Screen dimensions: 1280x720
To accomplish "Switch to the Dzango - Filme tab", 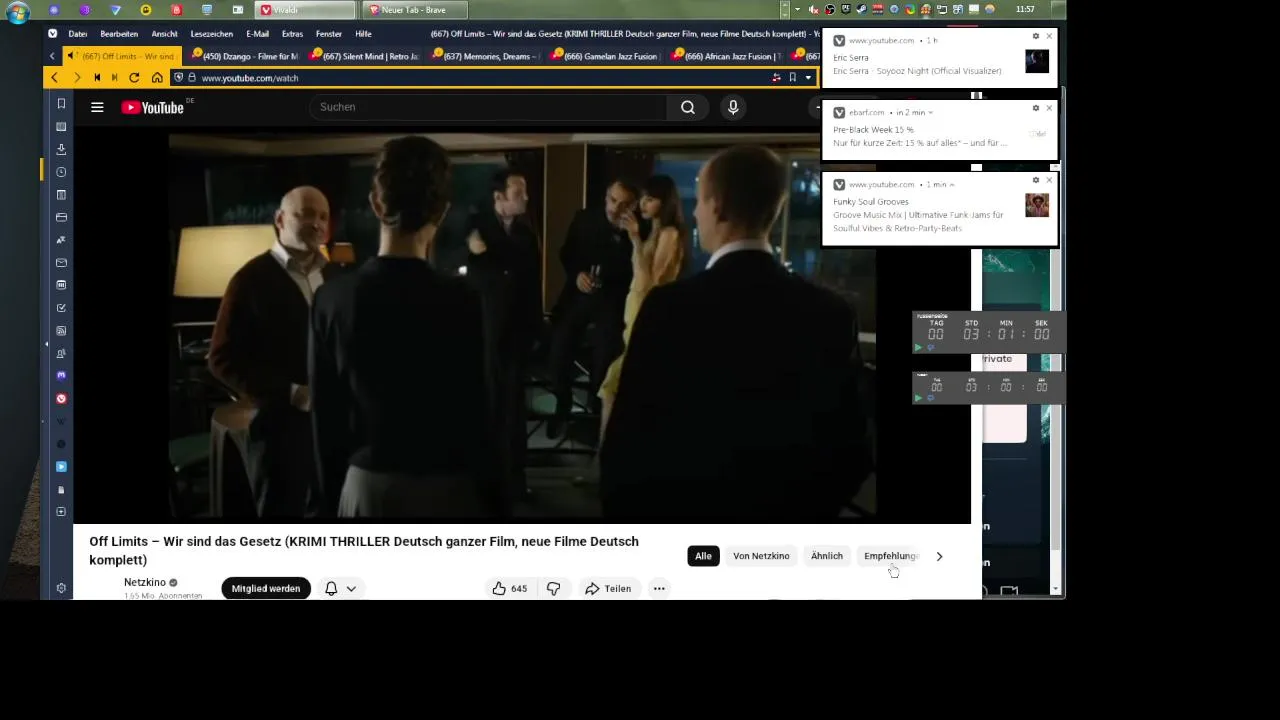I will tap(243, 56).
